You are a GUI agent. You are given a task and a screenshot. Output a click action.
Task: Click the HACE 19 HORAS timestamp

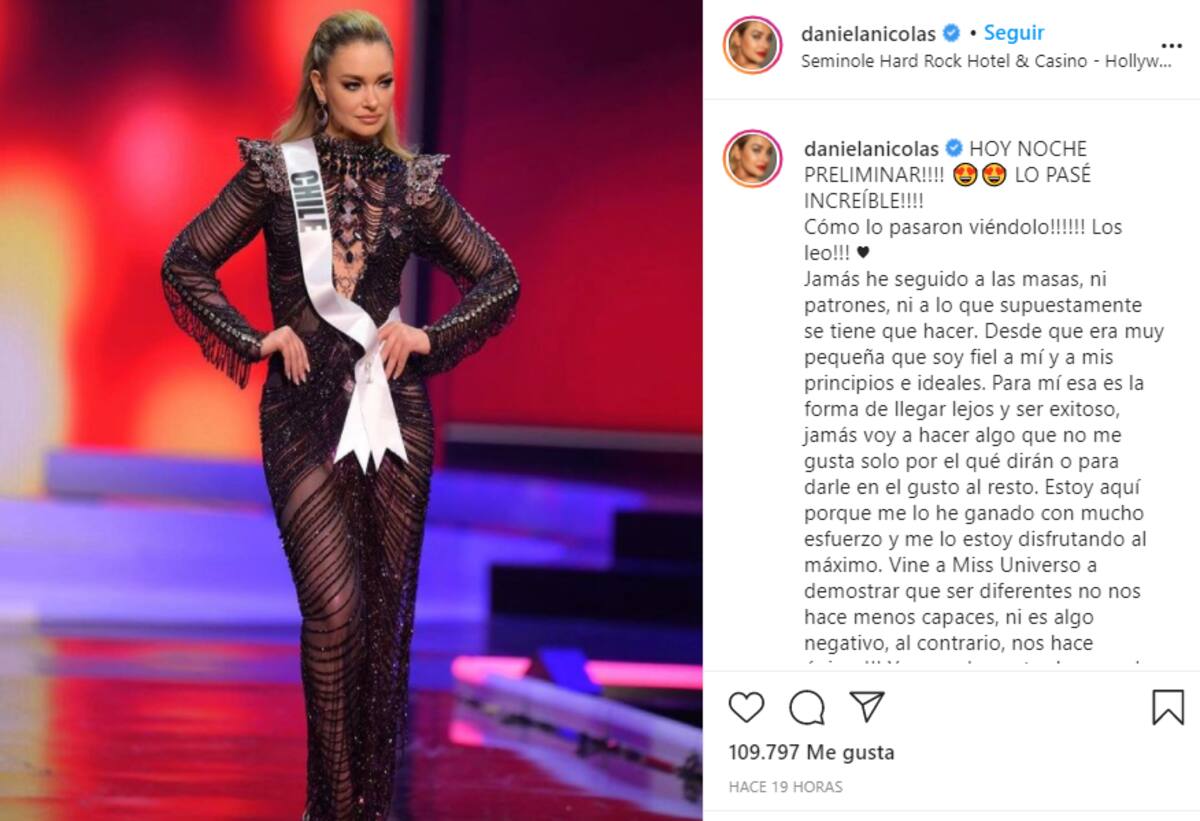pyautogui.click(x=785, y=787)
